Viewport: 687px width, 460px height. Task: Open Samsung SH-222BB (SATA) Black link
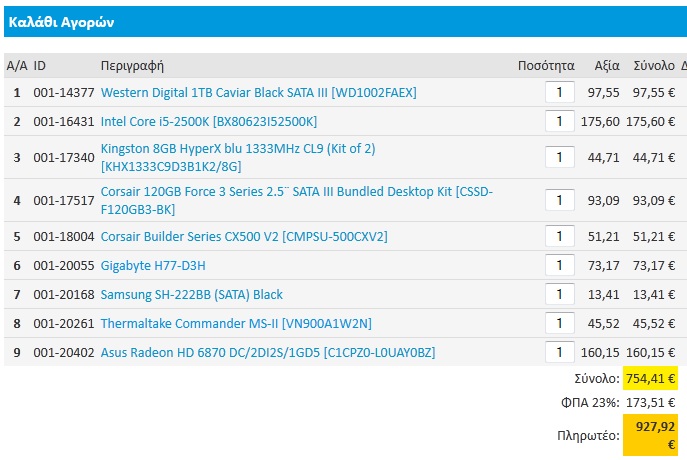coord(191,294)
